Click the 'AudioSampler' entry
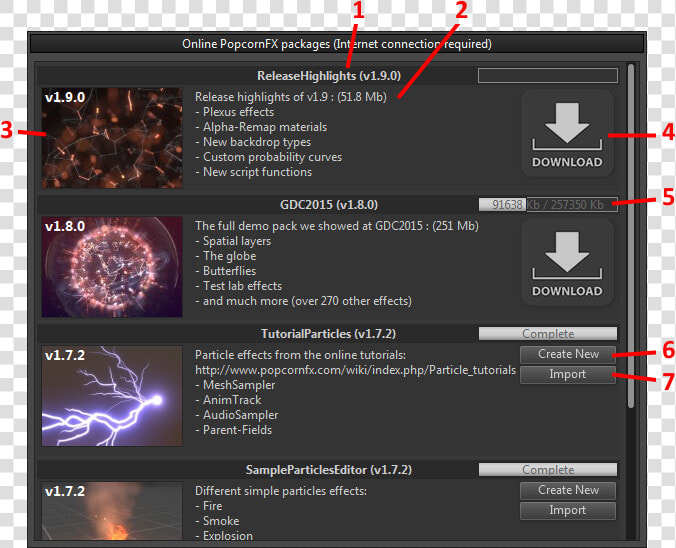The height and width of the screenshot is (548, 676). [237, 415]
